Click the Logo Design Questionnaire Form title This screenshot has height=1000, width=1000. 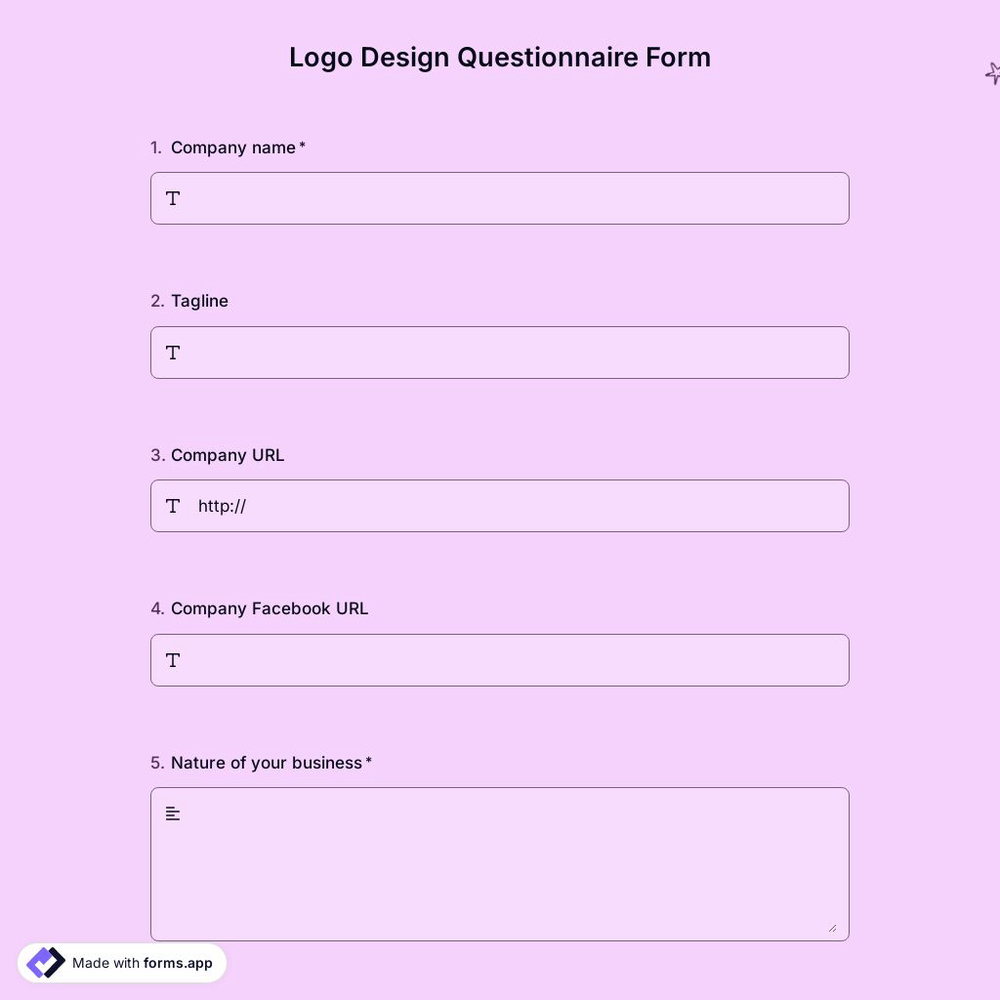[x=500, y=57]
